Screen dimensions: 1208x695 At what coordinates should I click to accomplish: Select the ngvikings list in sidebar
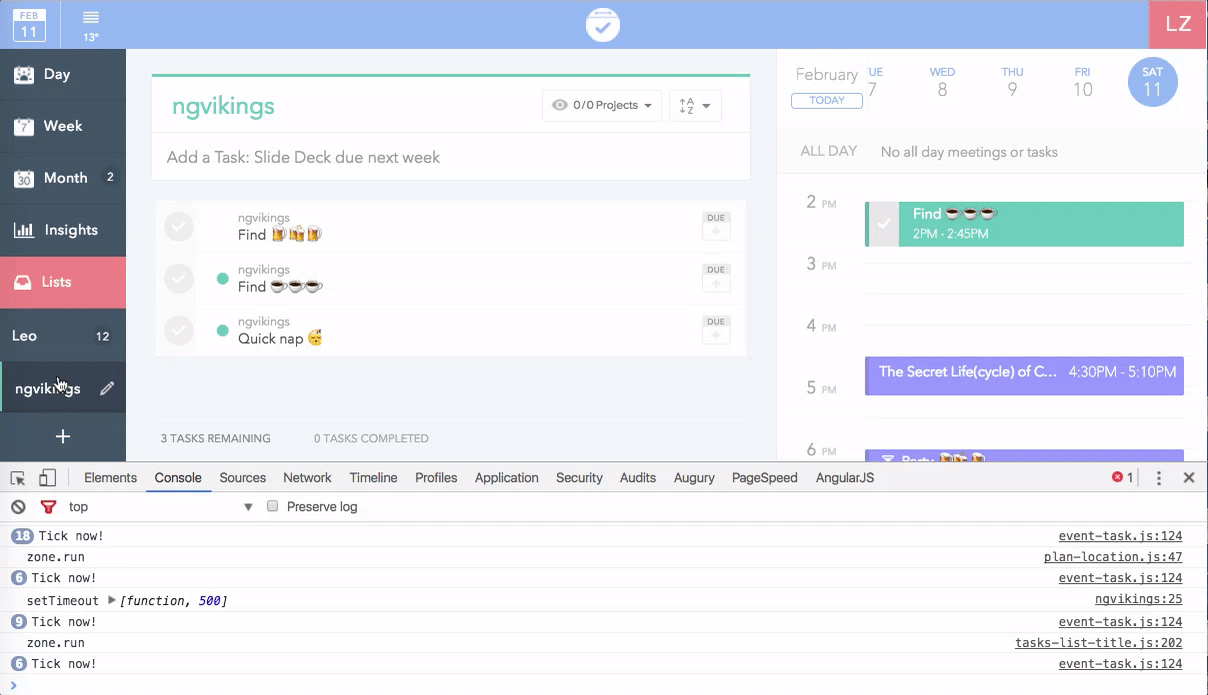point(48,388)
